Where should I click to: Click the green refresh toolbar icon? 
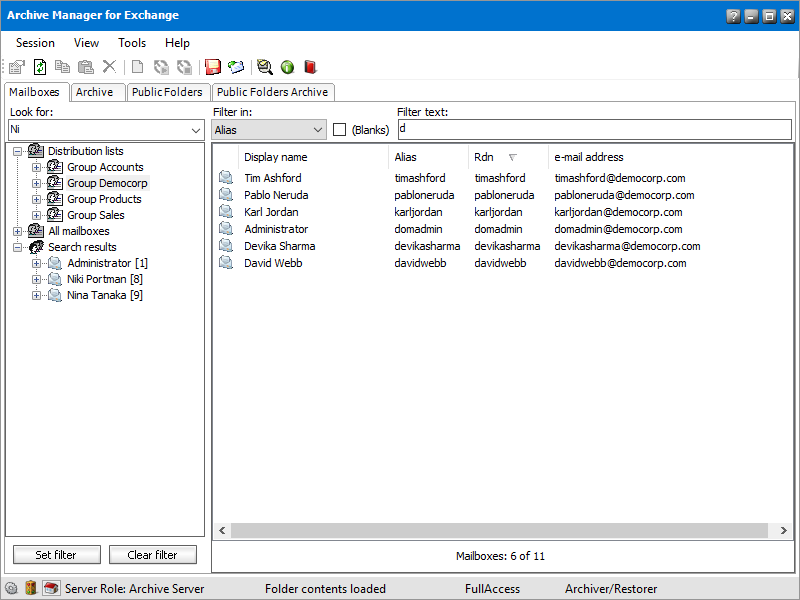[x=40, y=67]
